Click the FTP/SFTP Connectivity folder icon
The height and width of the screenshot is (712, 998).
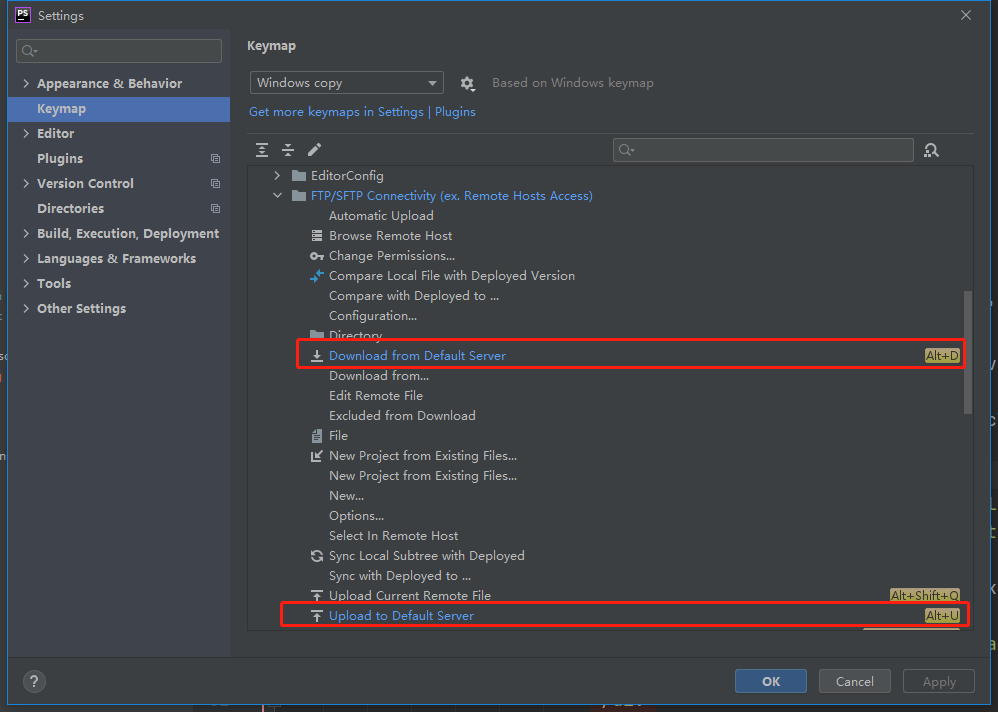299,195
